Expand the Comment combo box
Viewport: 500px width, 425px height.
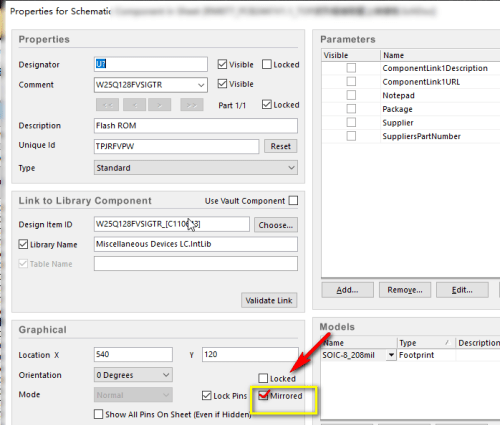pyautogui.click(x=201, y=85)
